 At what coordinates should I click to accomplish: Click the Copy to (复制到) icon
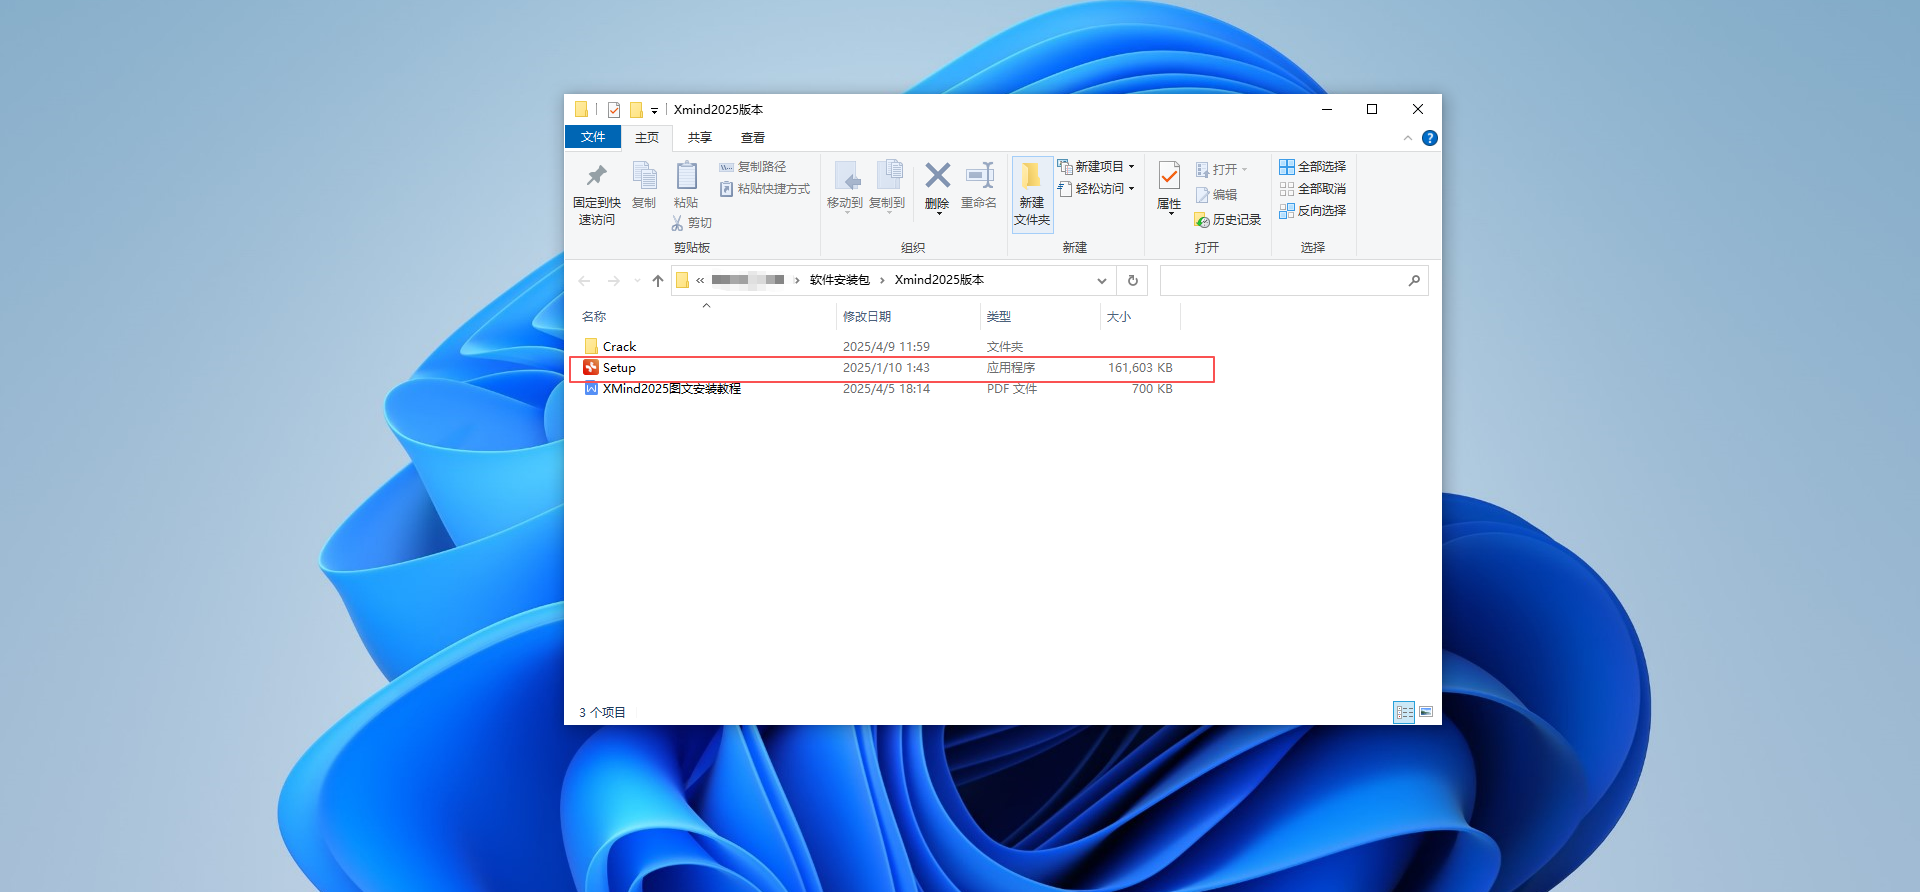pos(888,176)
